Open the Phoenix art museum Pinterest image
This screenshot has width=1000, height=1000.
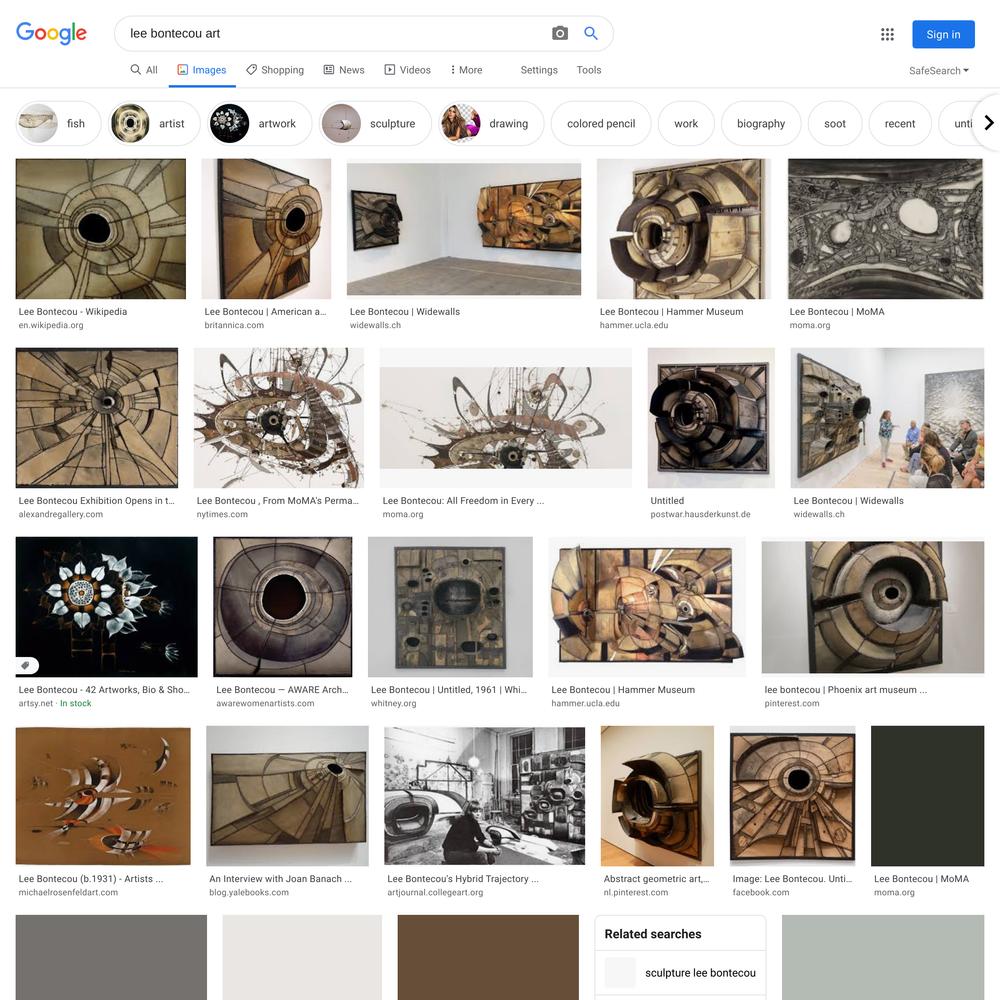coord(872,607)
